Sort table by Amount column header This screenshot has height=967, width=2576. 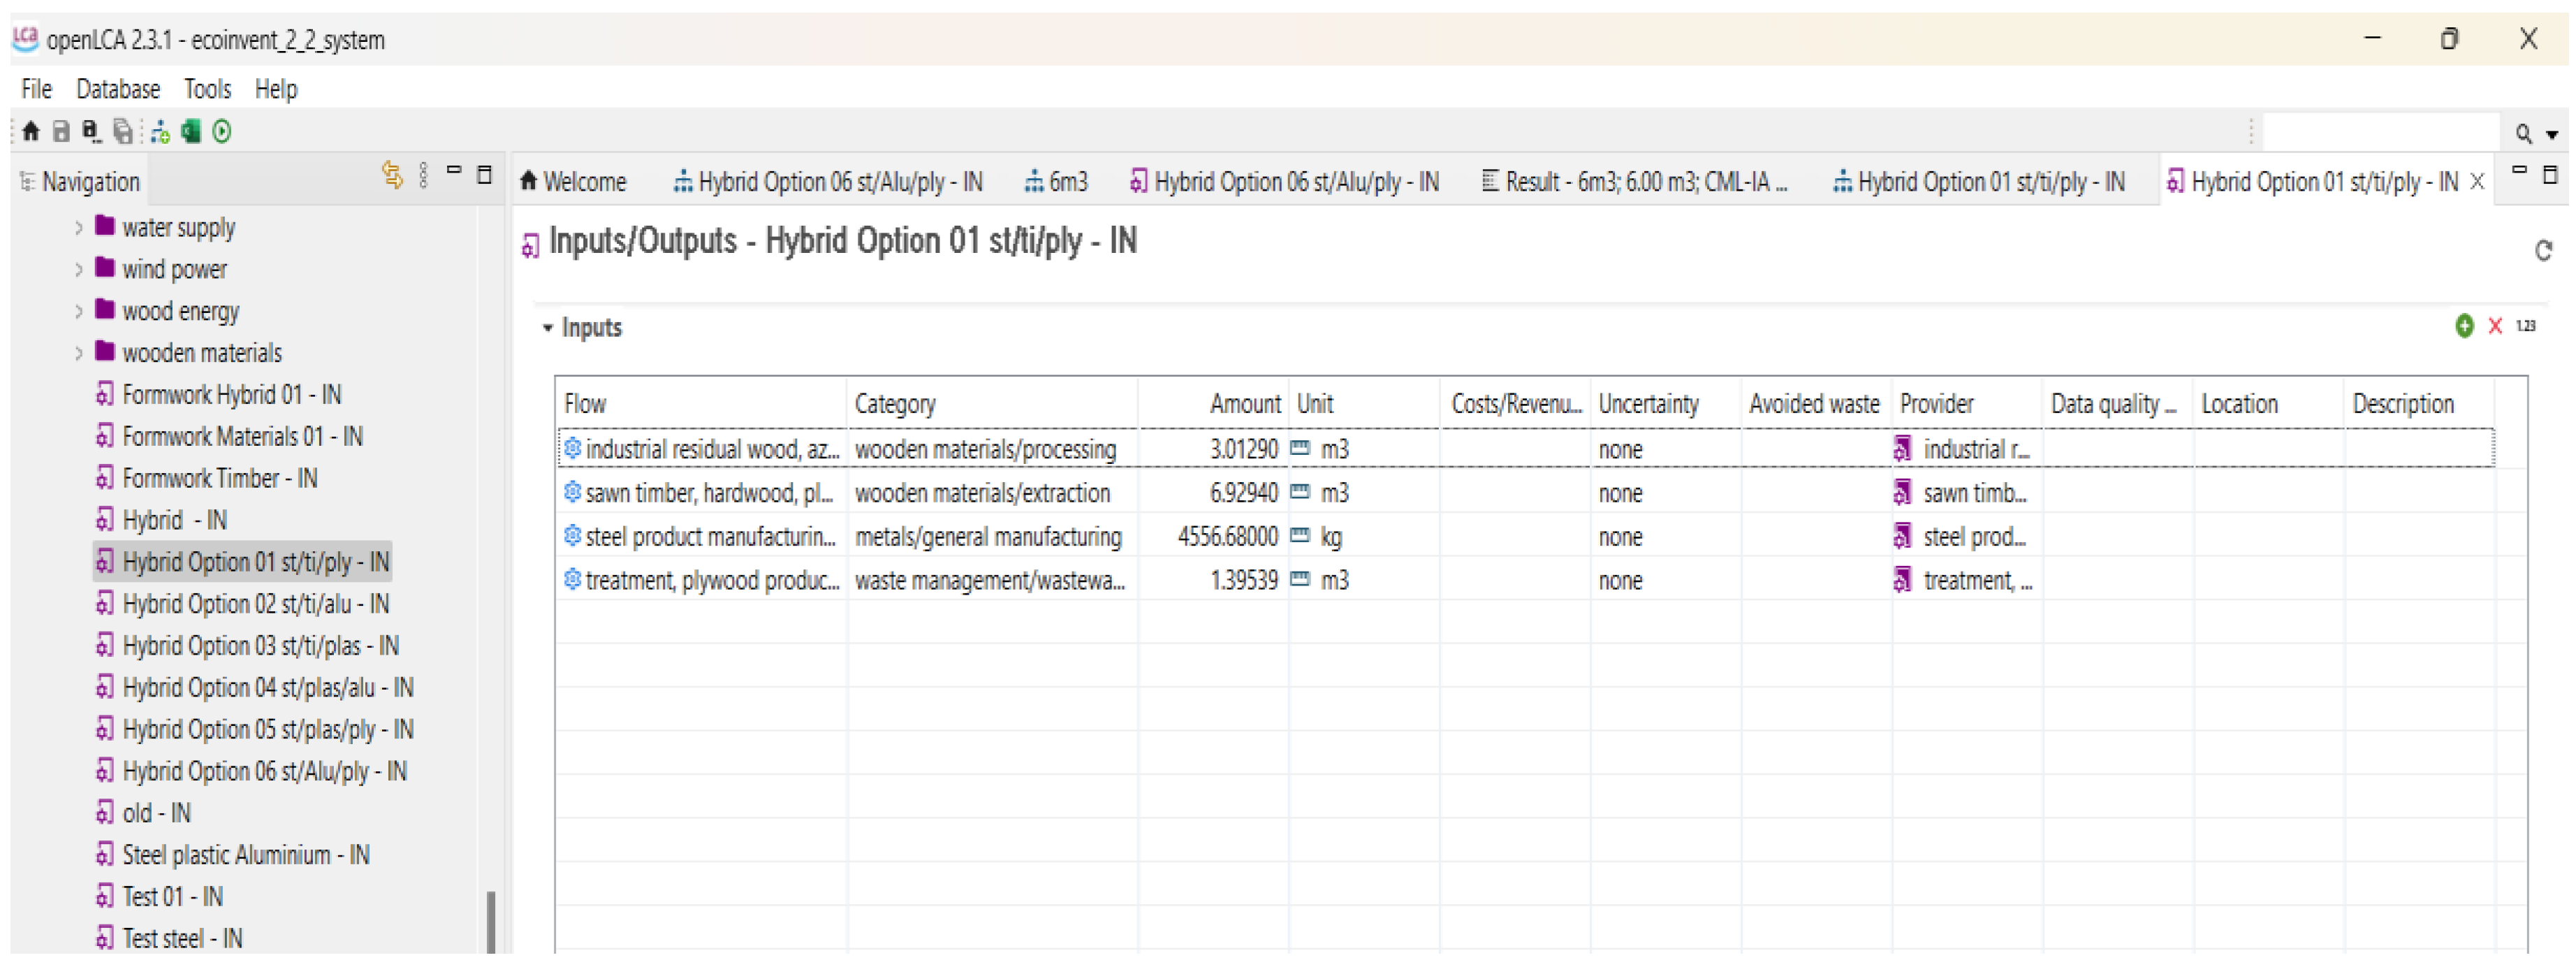point(1244,404)
